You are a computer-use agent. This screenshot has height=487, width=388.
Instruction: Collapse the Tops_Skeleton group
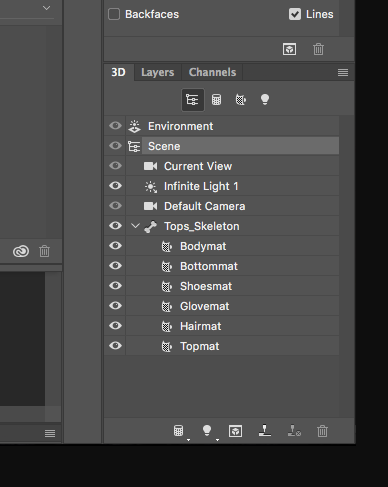coord(135,226)
